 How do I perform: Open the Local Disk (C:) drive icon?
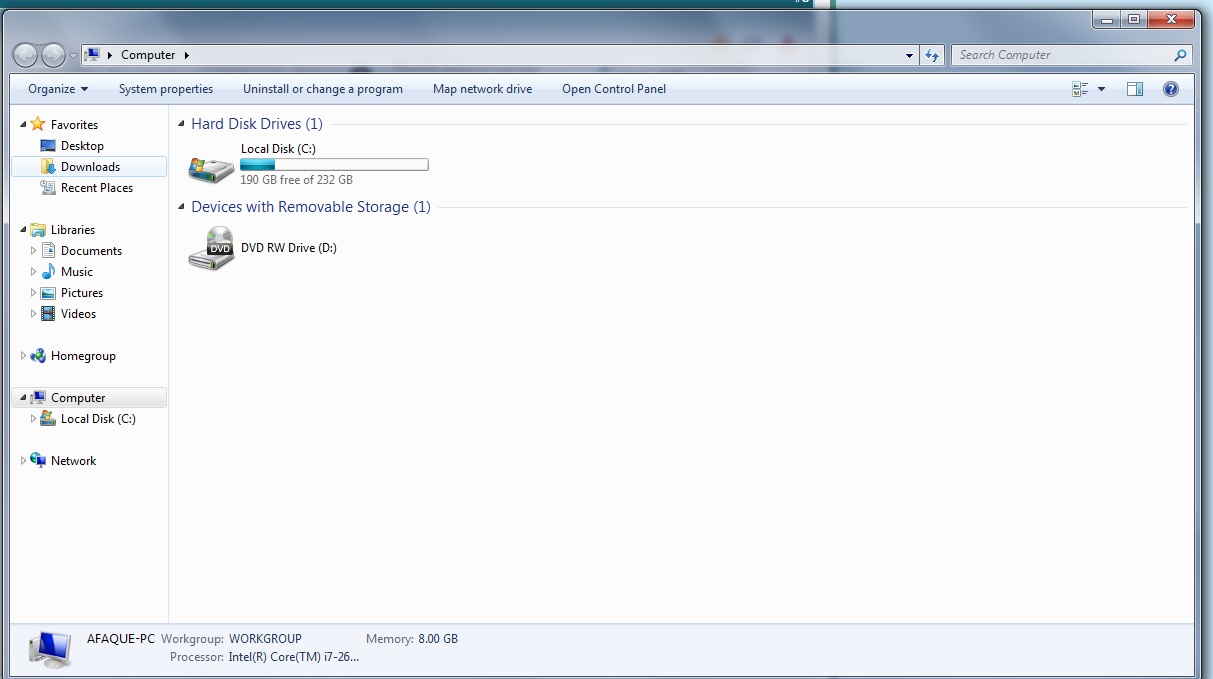pos(211,167)
